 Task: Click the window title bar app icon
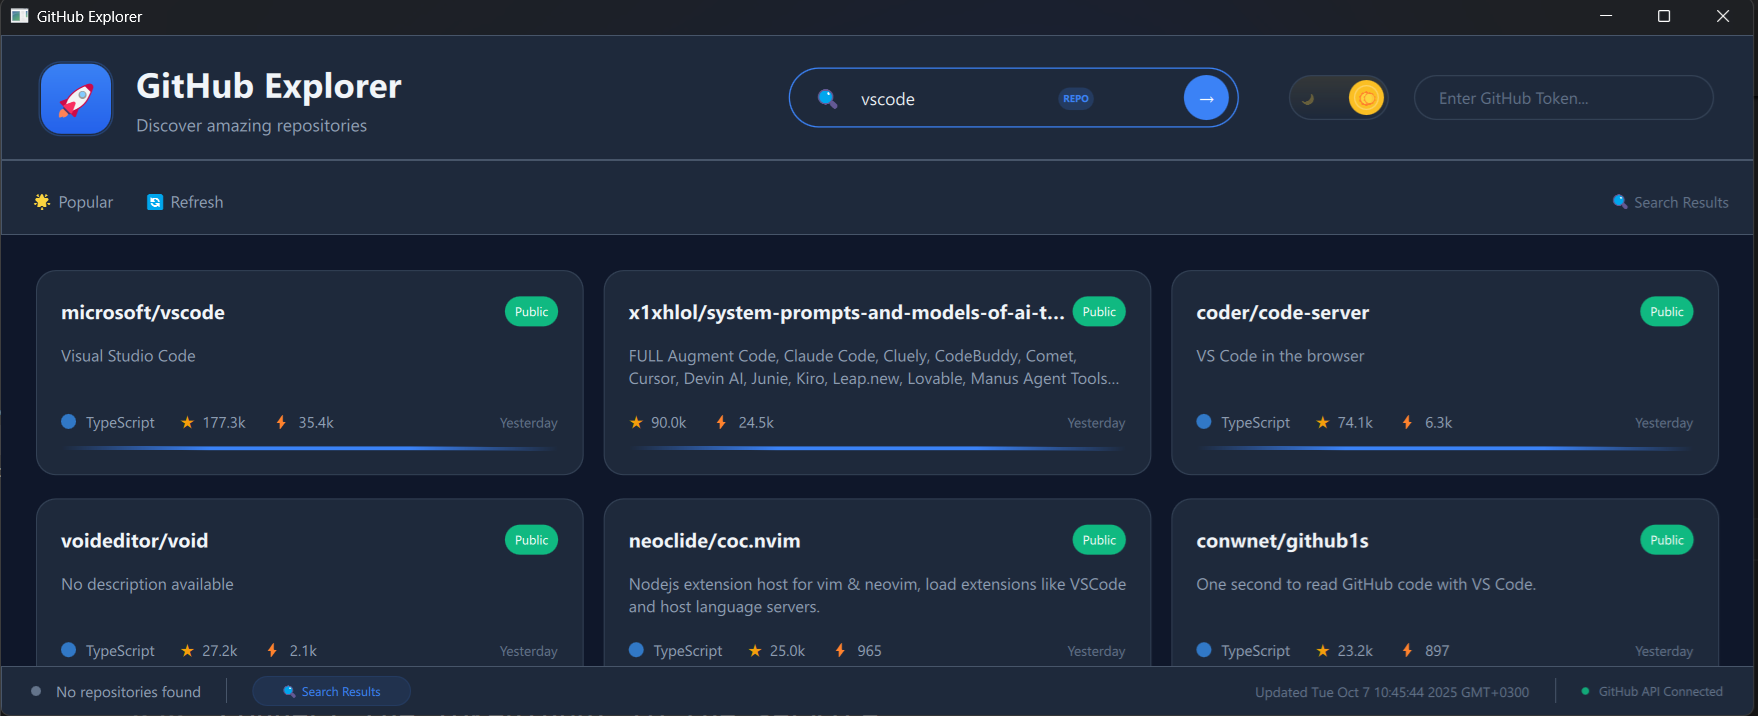[19, 16]
